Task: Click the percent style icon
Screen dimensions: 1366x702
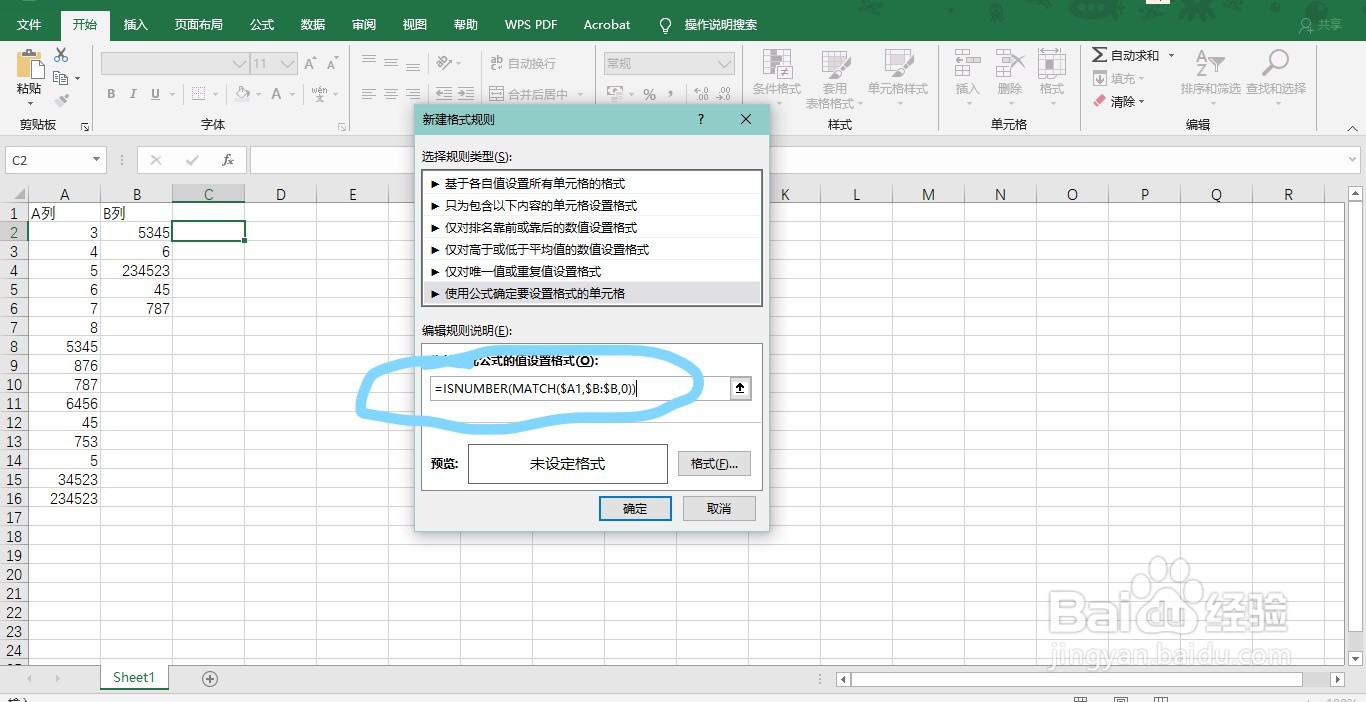Action: pos(651,95)
